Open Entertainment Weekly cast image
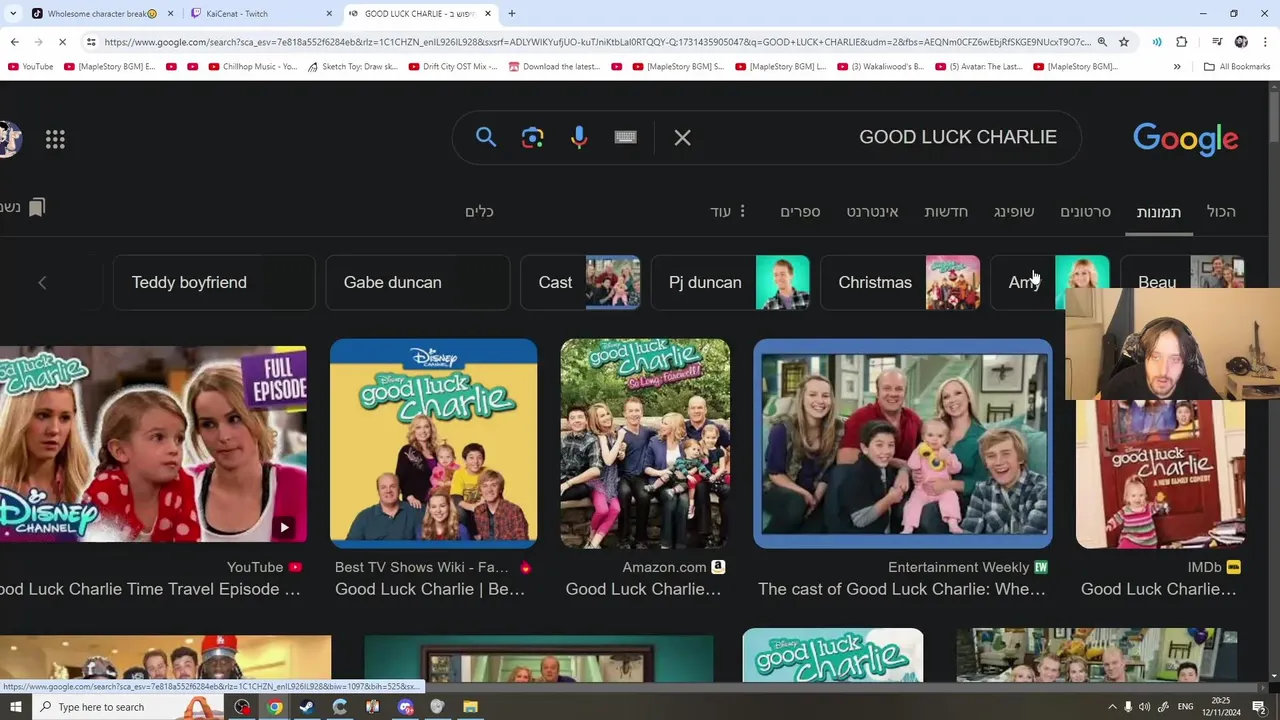1280x720 pixels. click(903, 443)
